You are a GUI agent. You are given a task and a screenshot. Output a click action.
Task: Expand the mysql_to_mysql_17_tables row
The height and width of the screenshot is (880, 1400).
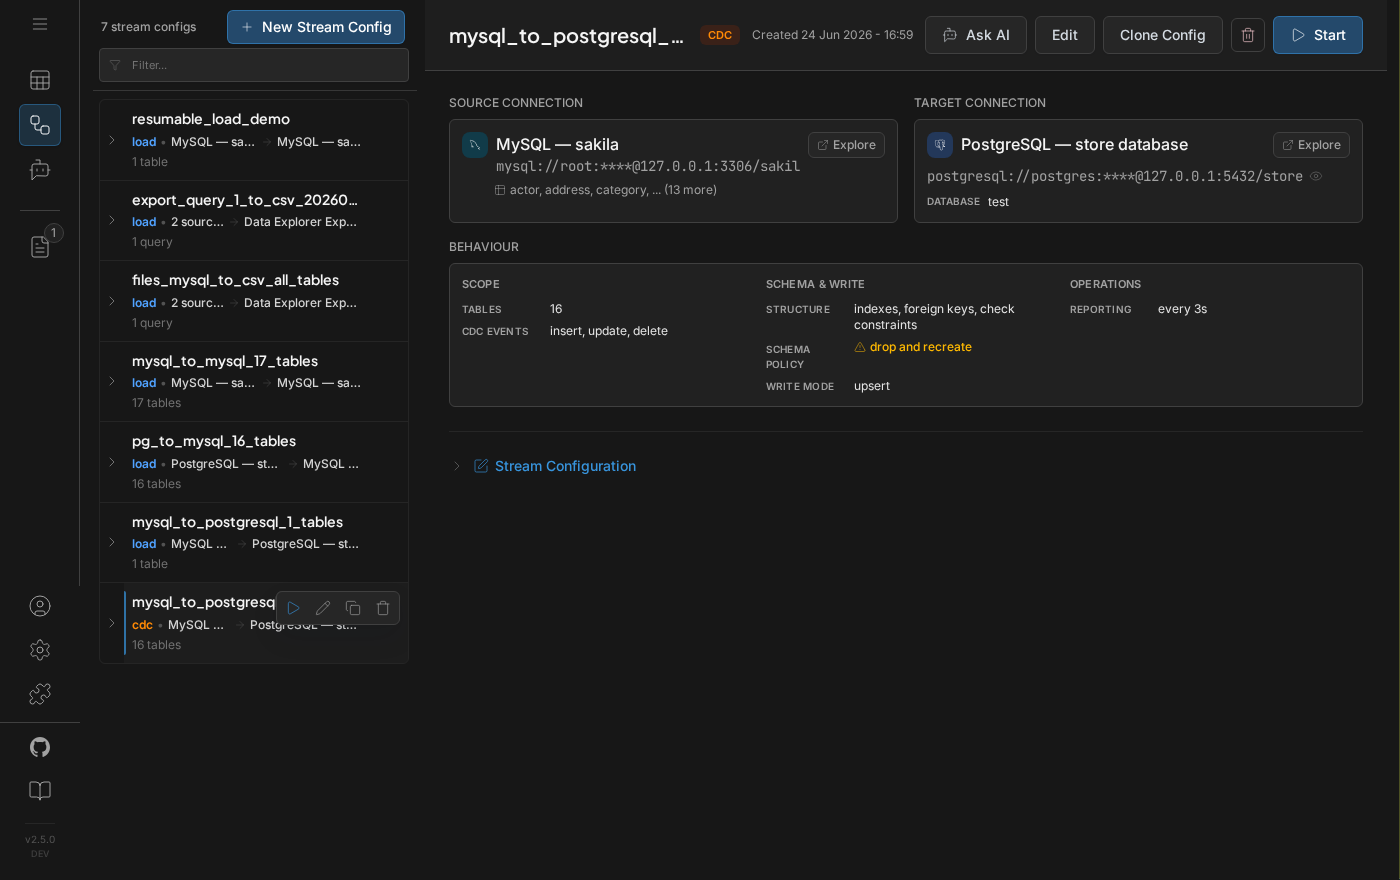[x=112, y=381]
